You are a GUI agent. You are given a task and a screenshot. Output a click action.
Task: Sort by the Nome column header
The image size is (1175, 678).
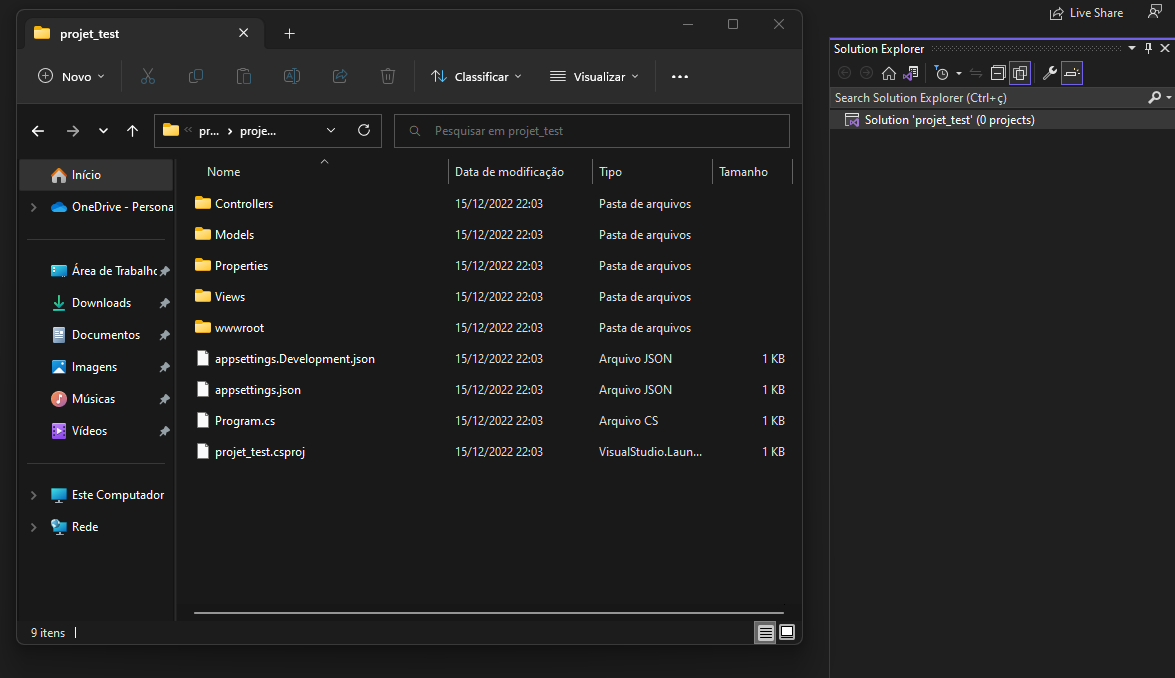[x=223, y=172]
